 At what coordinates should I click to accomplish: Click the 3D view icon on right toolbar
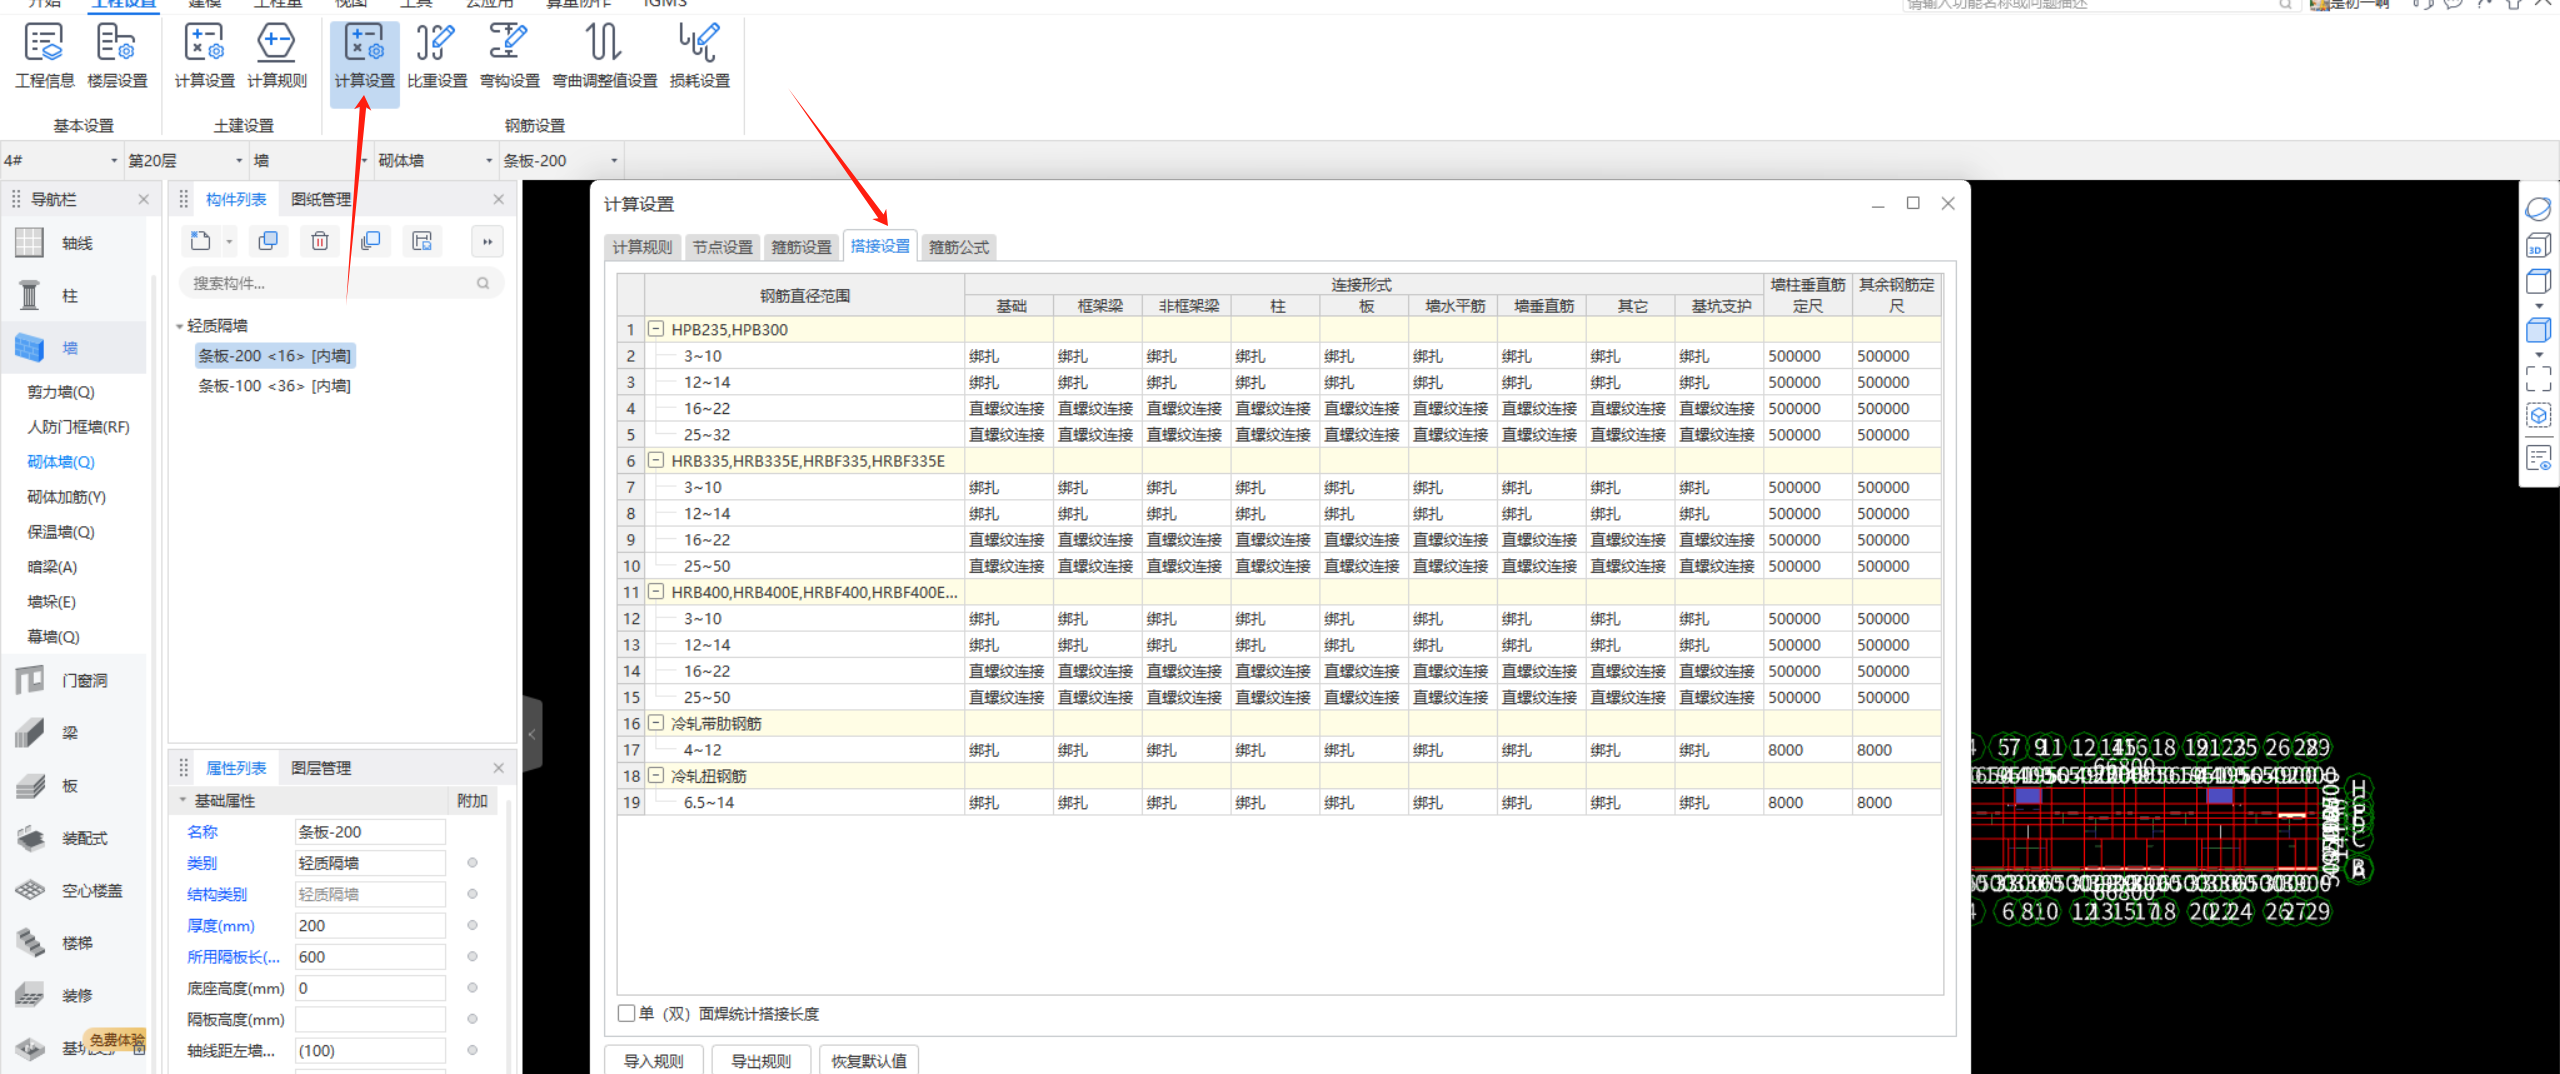[2538, 245]
